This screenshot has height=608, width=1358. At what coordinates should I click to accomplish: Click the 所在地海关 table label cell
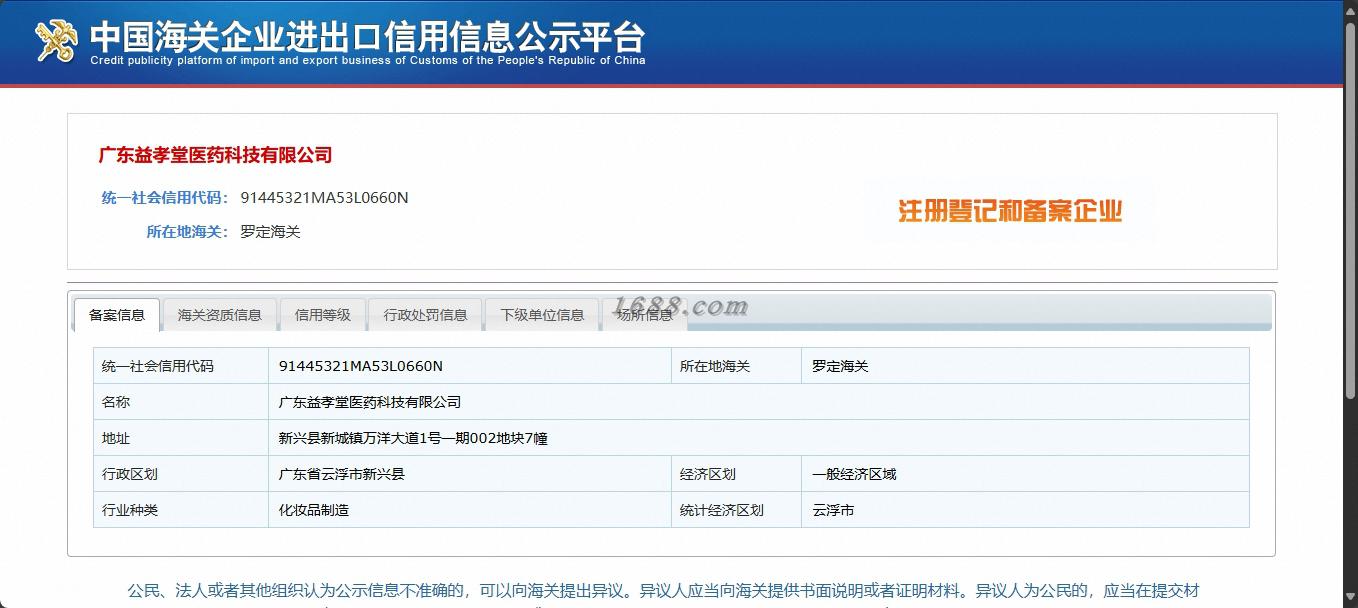(736, 366)
